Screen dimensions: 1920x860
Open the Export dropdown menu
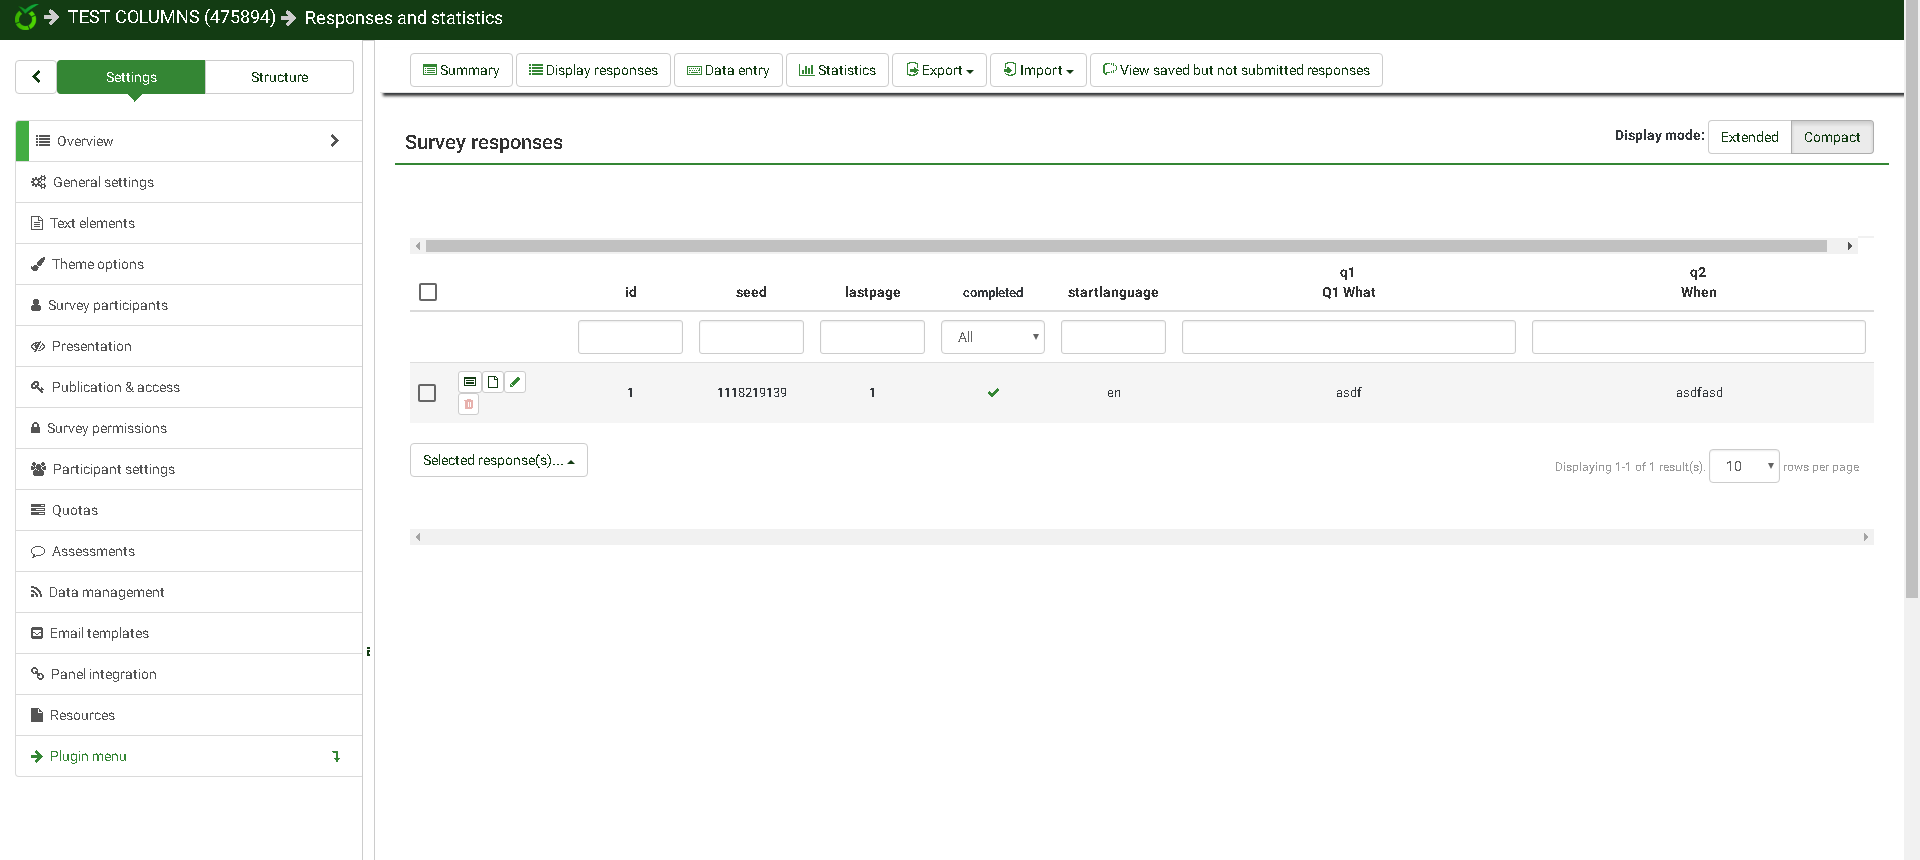(939, 70)
